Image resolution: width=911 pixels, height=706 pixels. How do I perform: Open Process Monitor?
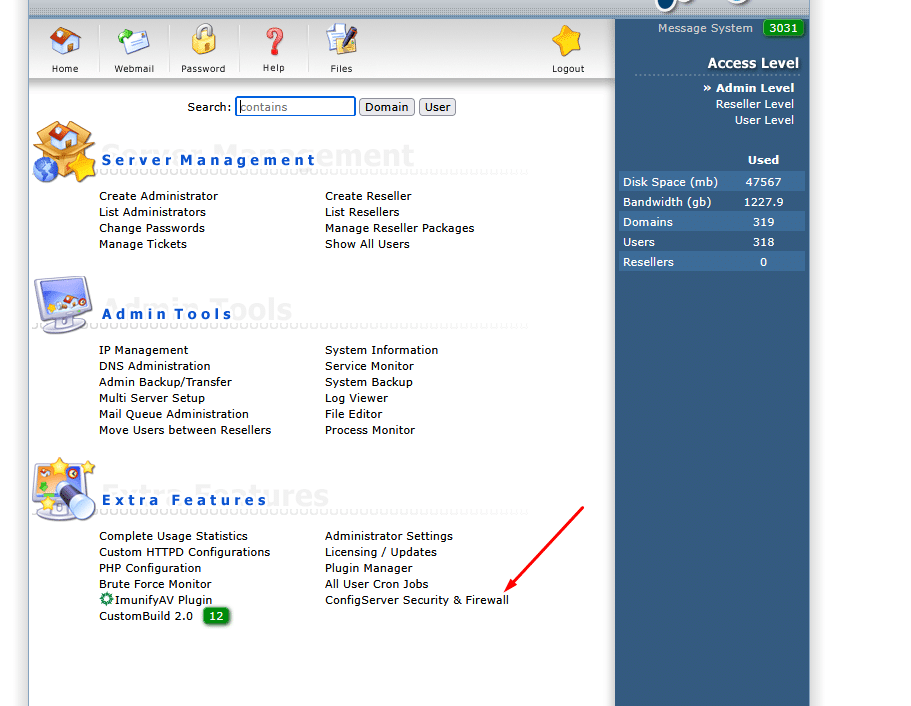(x=370, y=430)
